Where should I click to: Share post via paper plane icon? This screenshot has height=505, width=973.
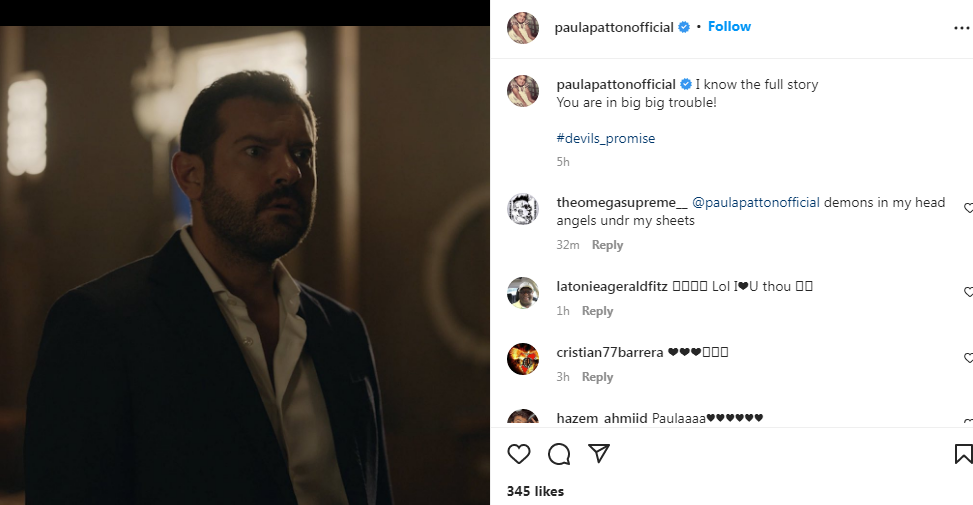tap(599, 454)
